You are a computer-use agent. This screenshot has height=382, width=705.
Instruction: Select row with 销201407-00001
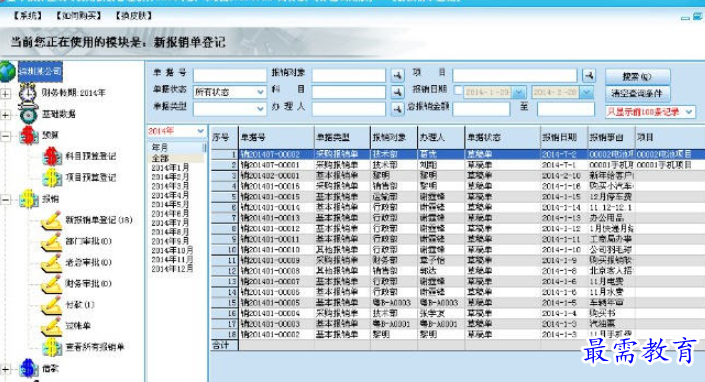click(x=458, y=165)
